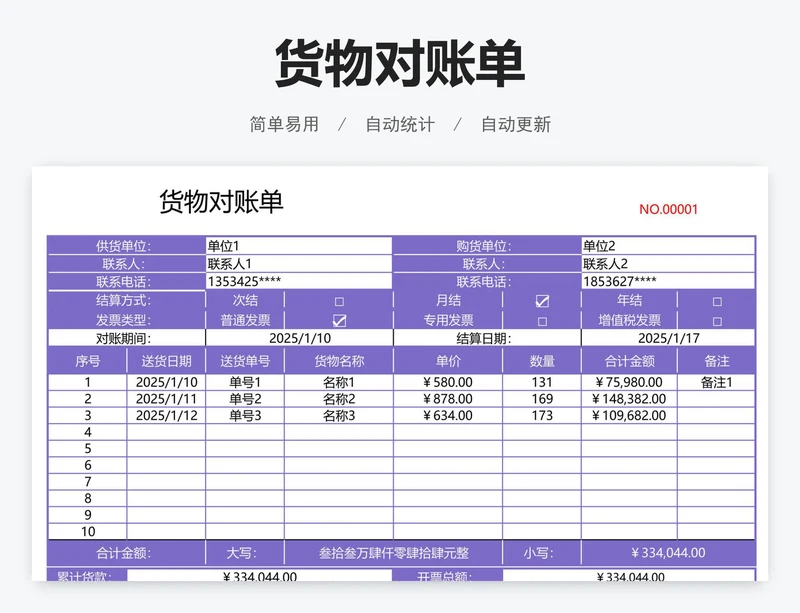Click the 数量 column header
Image resolution: width=800 pixels, height=613 pixels.
tap(542, 361)
